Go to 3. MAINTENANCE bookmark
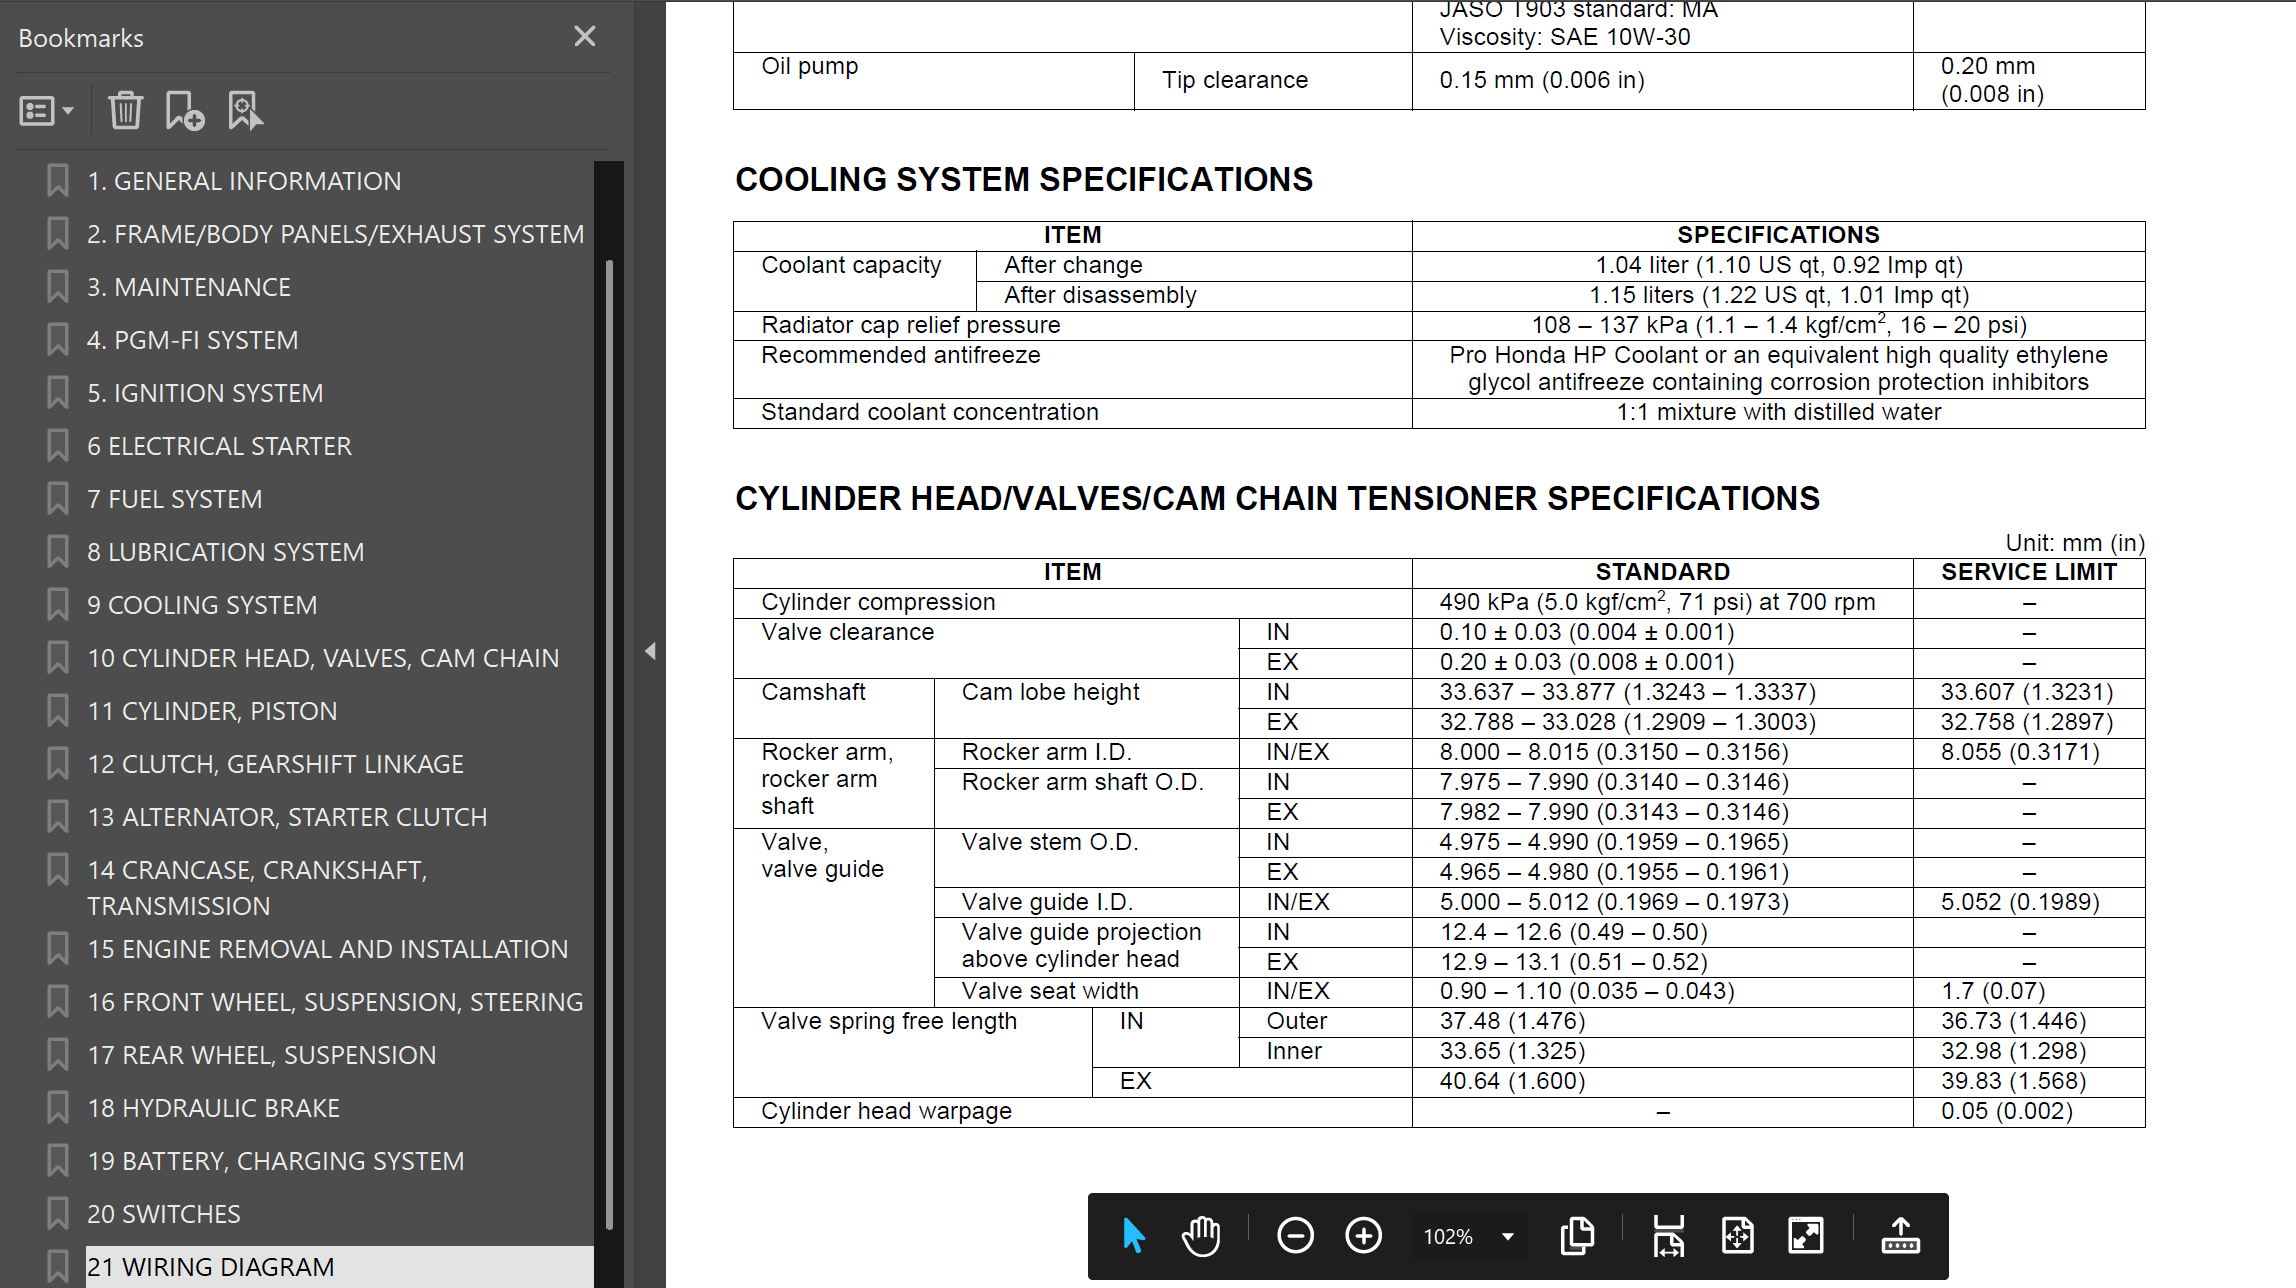This screenshot has height=1288, width=2296. click(x=189, y=287)
